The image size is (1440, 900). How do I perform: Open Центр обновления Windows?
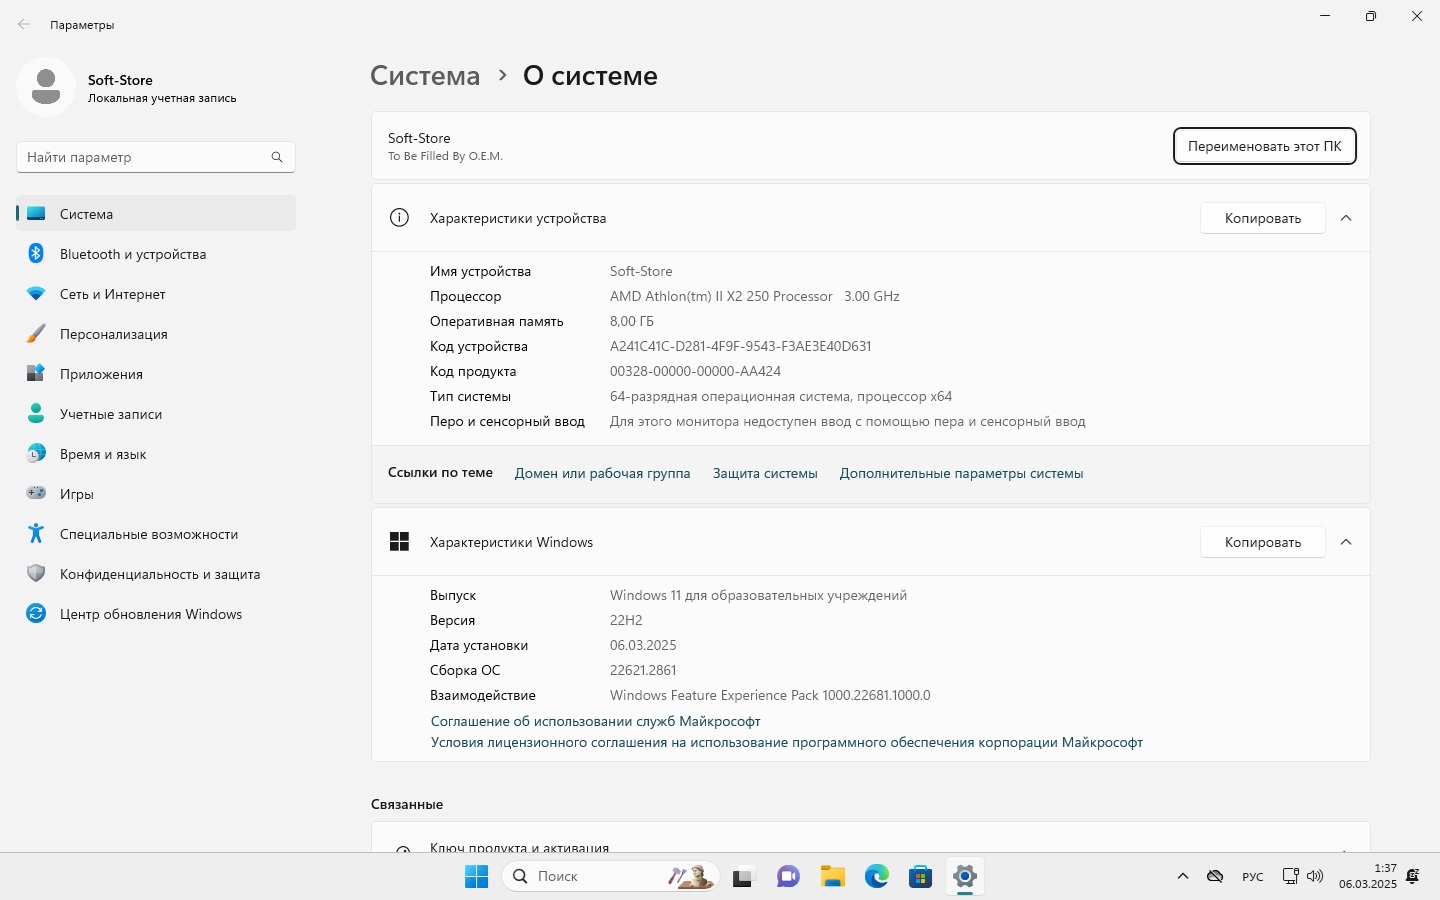coord(156,614)
